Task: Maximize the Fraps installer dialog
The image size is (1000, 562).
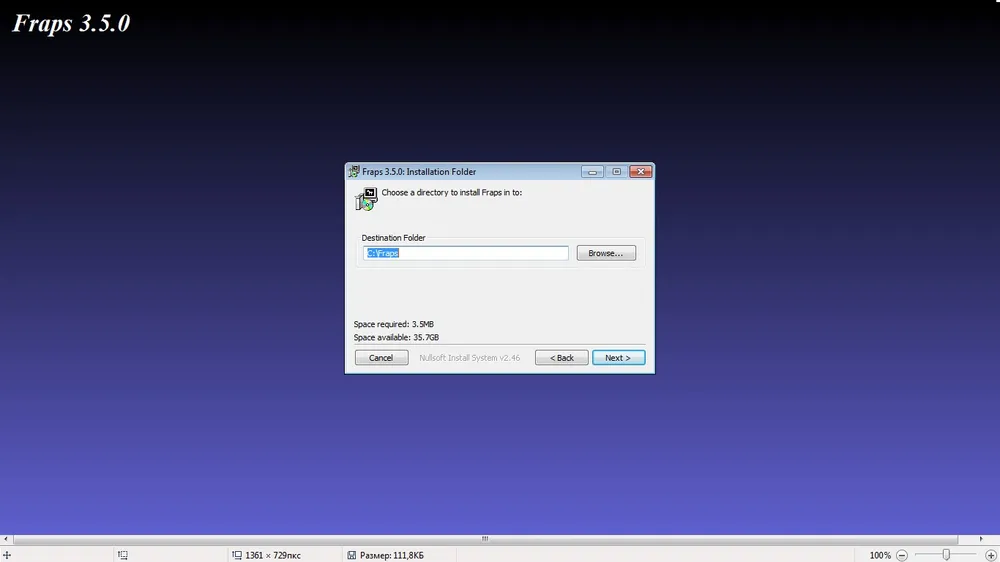Action: (x=616, y=172)
